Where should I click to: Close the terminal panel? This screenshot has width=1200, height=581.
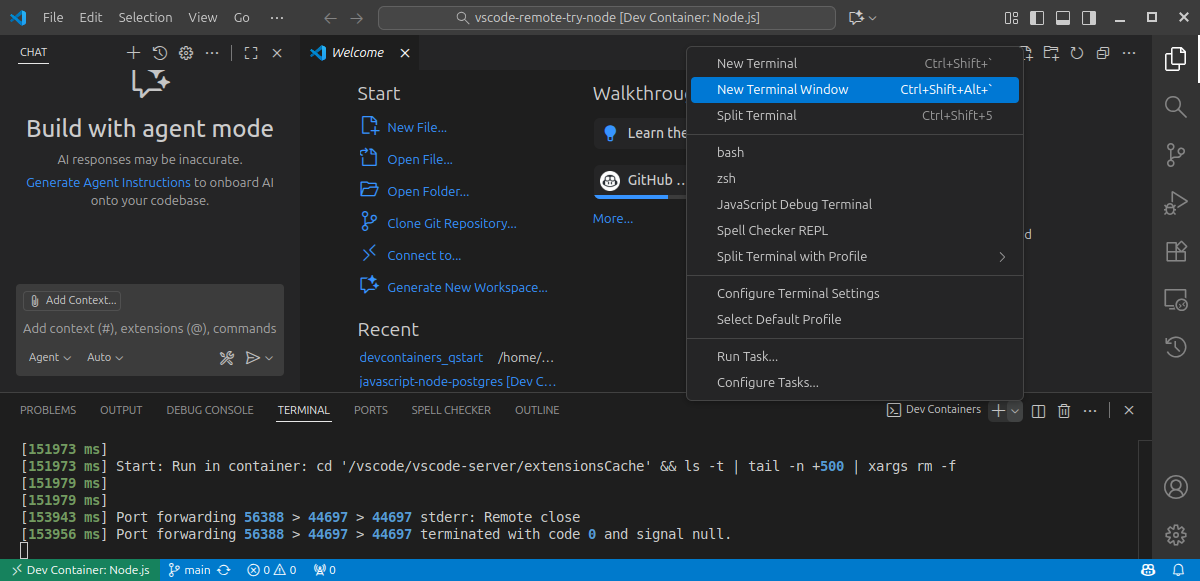pos(1129,411)
